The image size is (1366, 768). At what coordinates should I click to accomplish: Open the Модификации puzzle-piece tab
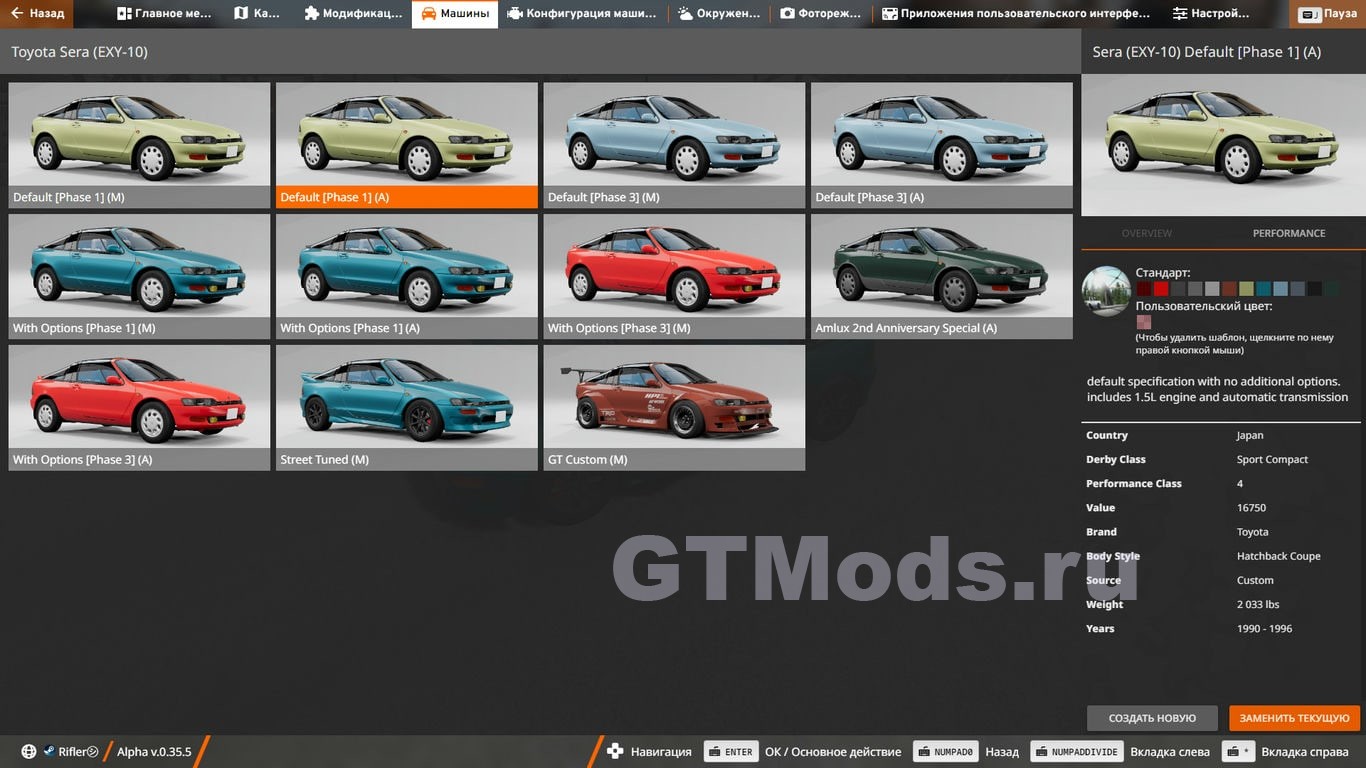[352, 14]
